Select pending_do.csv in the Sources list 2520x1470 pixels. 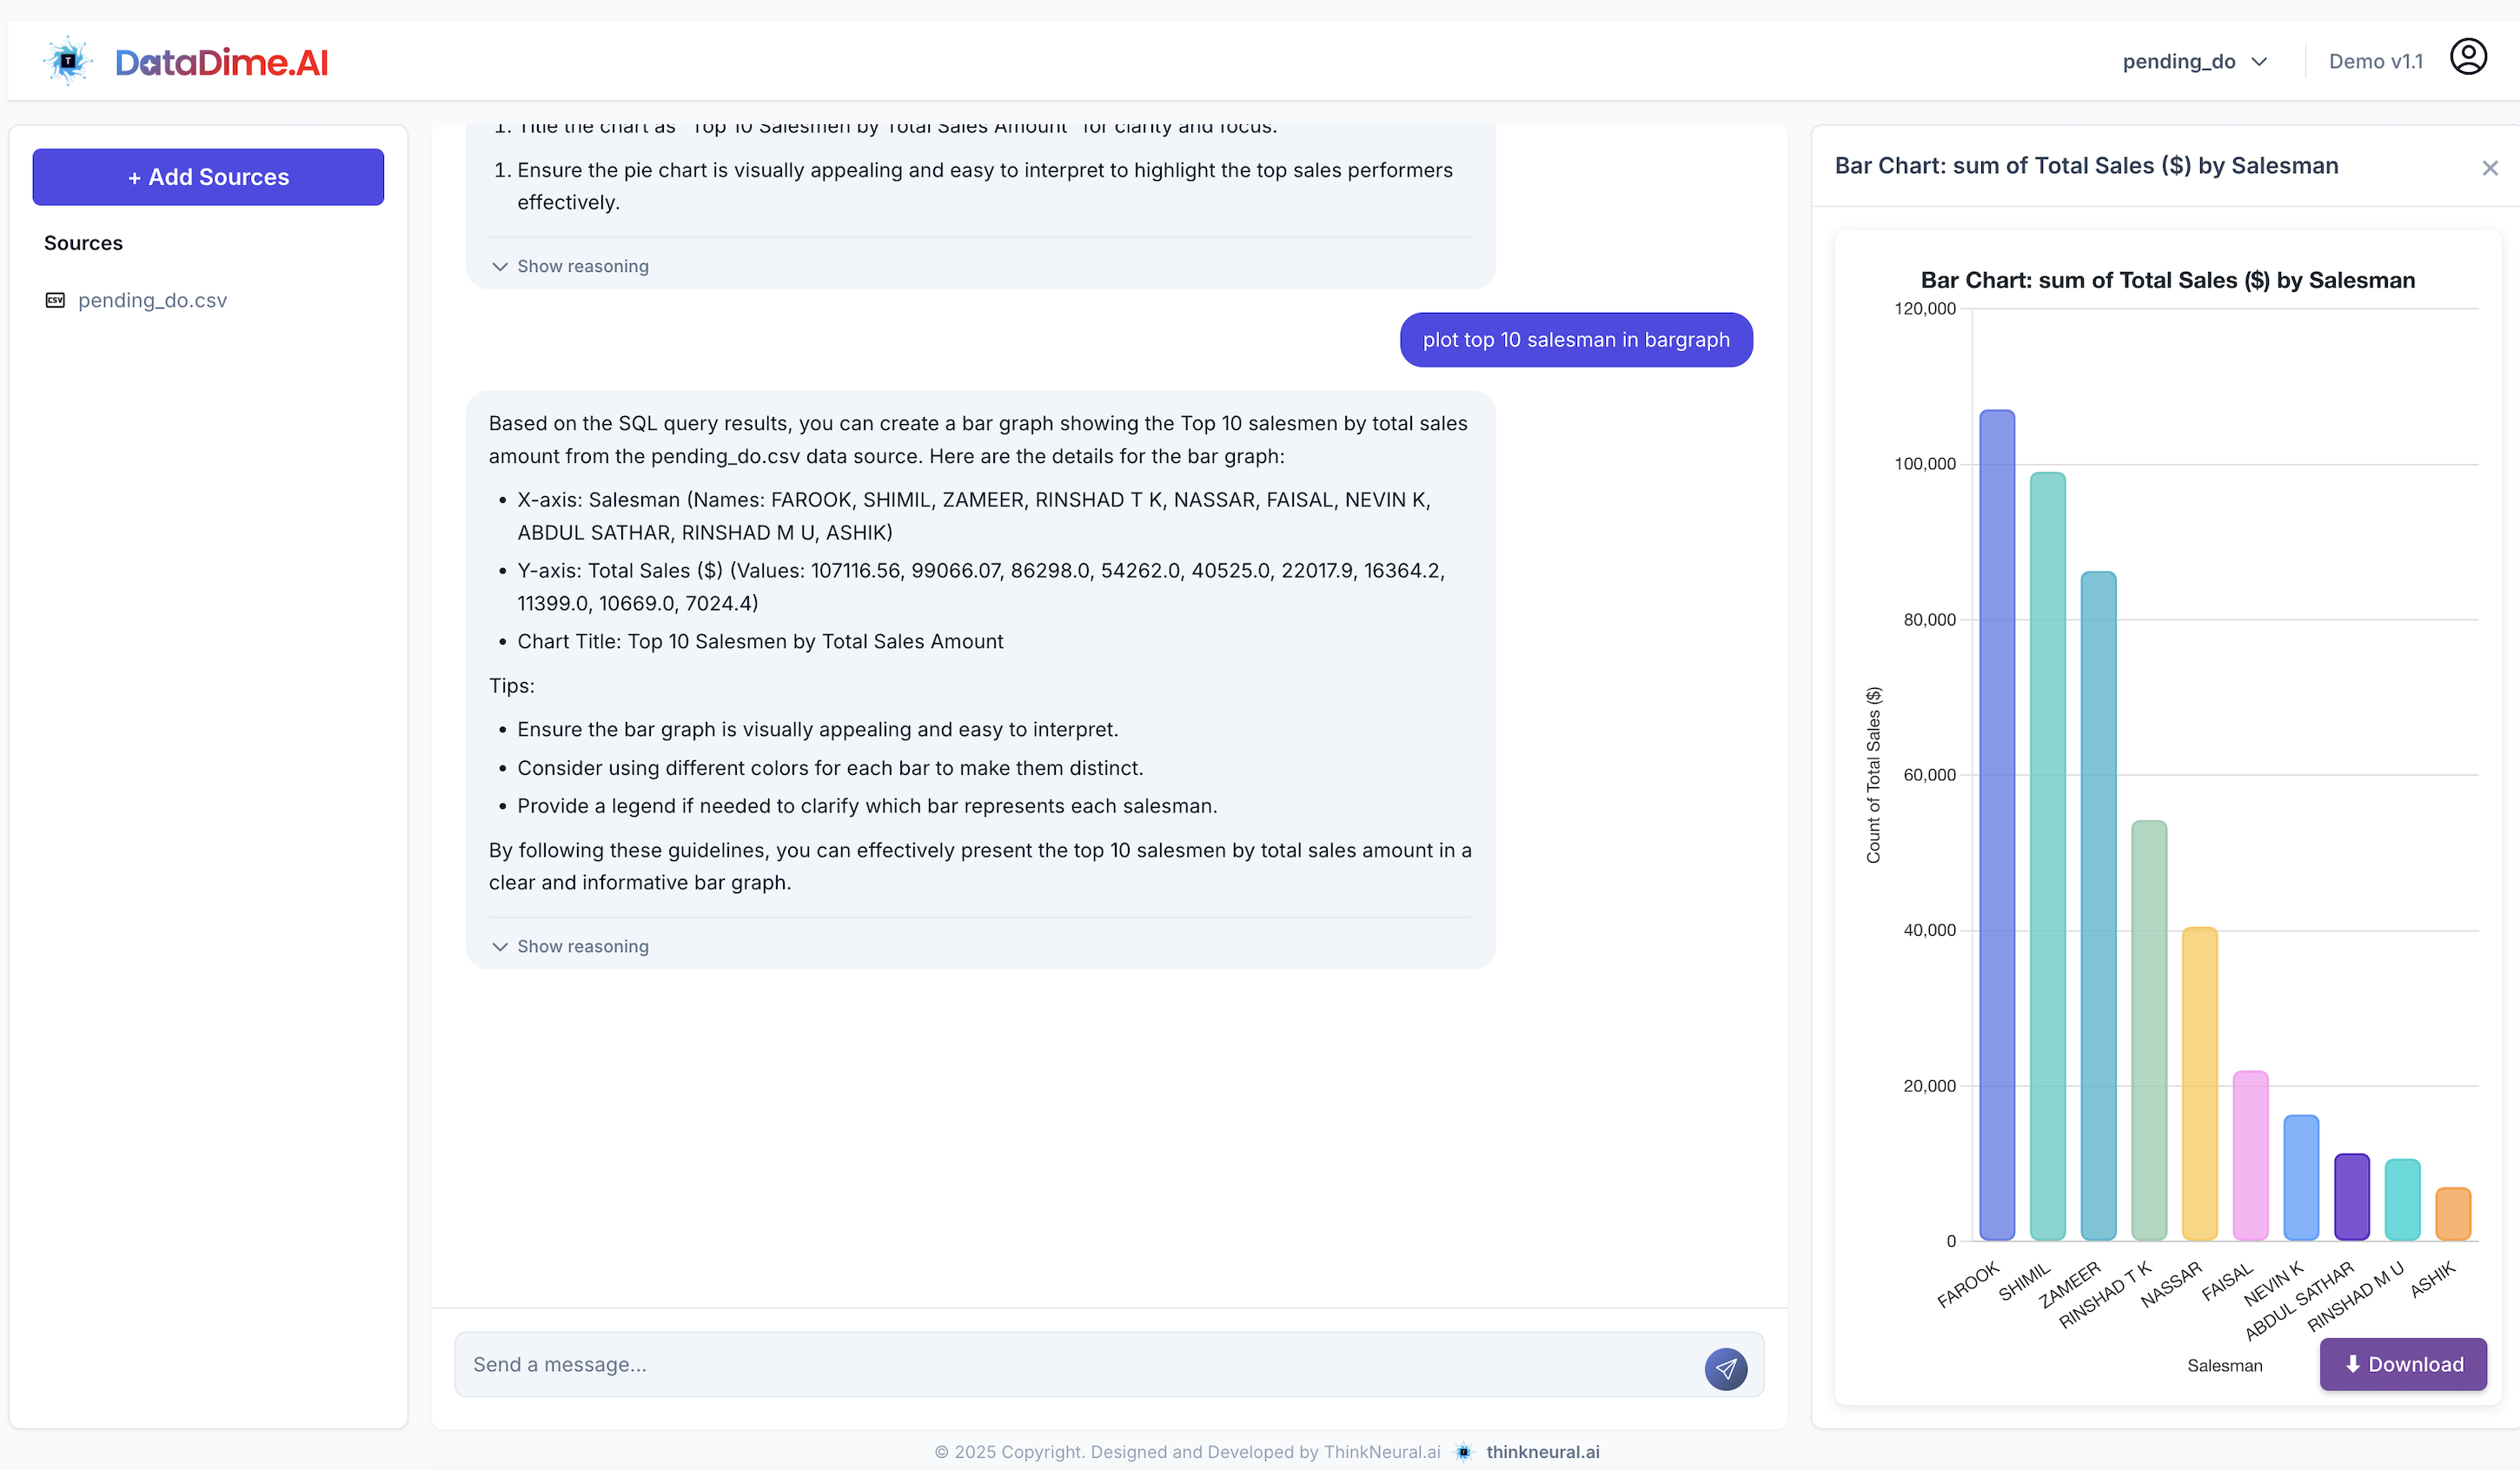tap(153, 300)
